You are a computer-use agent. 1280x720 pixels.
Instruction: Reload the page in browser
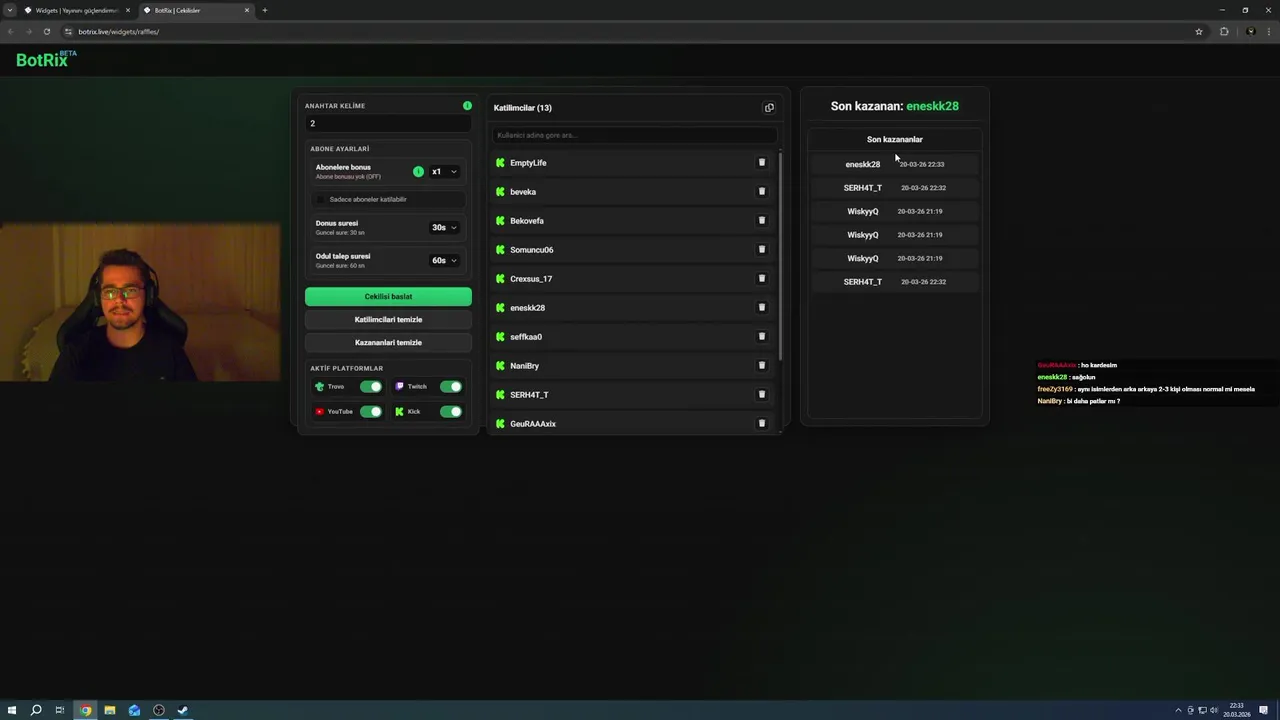tap(46, 31)
